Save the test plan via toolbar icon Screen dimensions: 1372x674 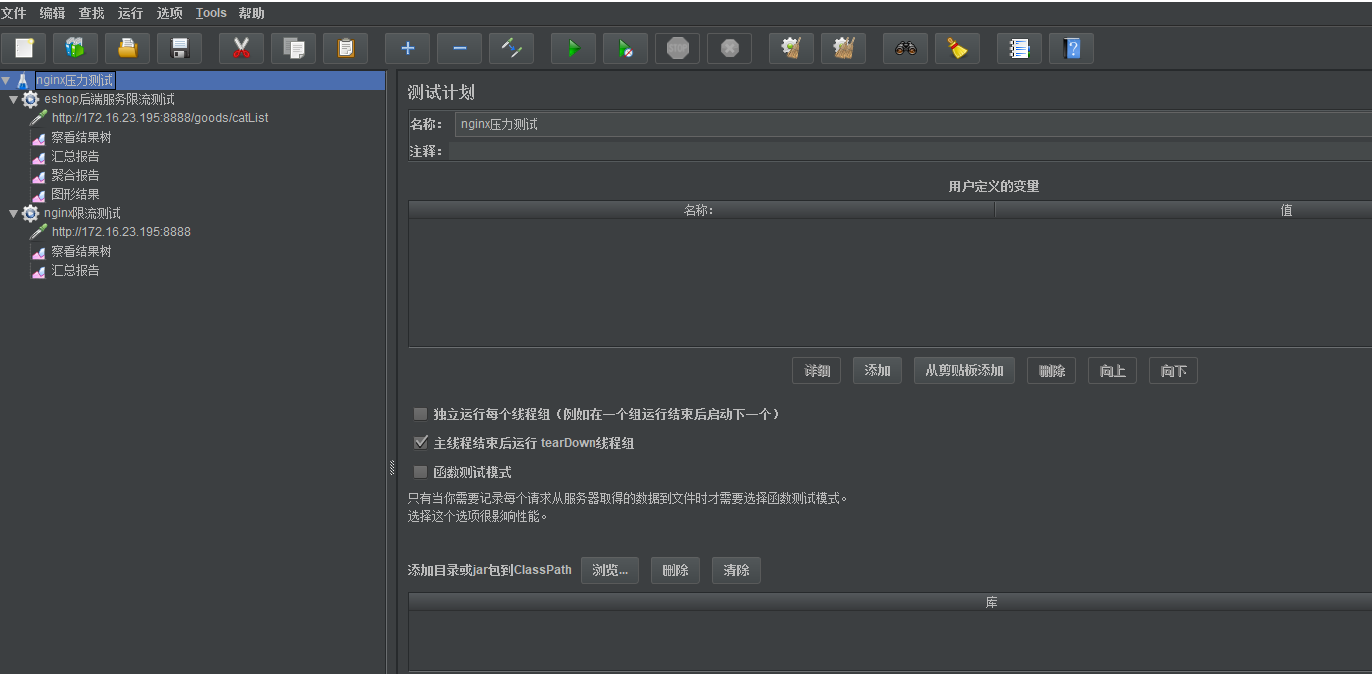[x=179, y=48]
